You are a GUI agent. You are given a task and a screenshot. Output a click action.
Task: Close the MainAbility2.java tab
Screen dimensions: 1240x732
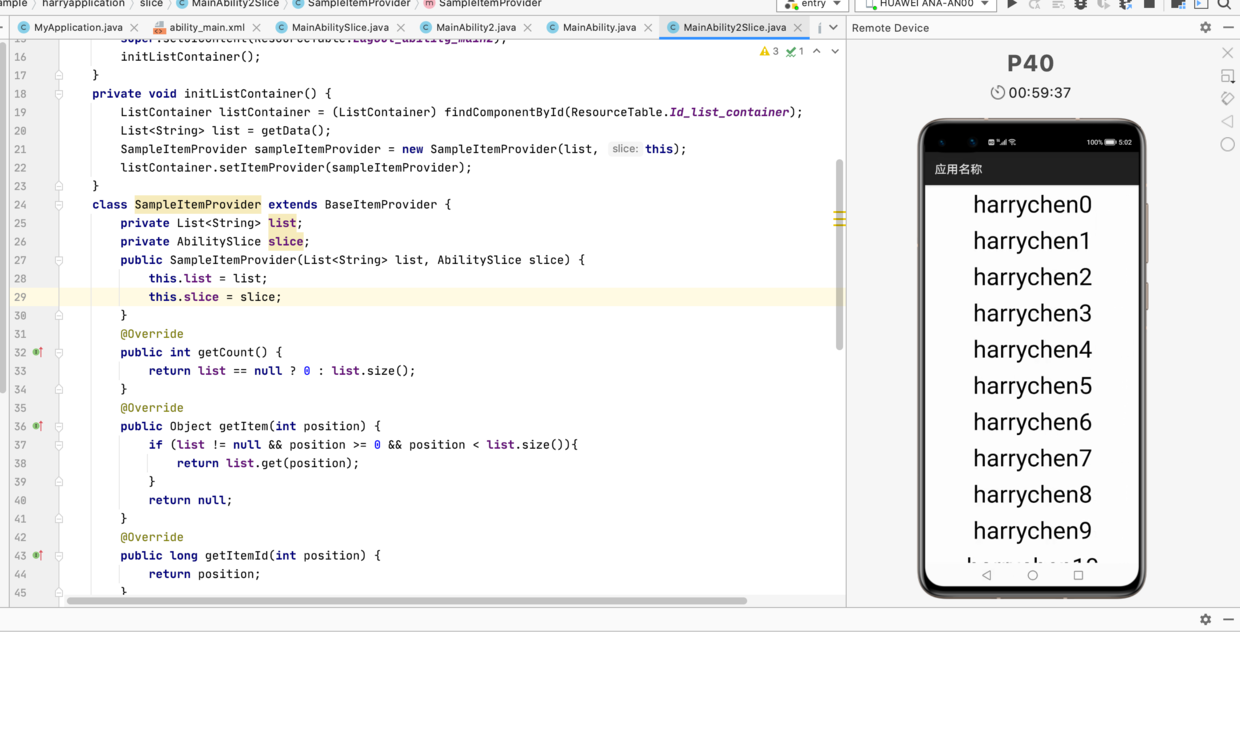pyautogui.click(x=528, y=28)
